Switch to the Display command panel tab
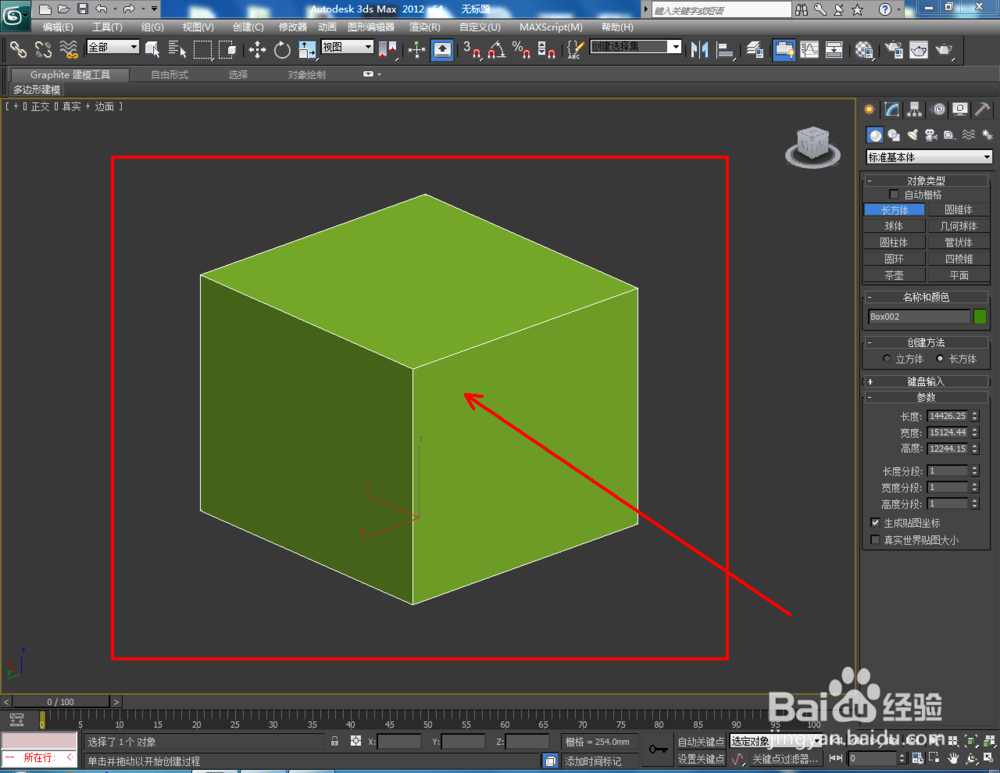The image size is (1000, 773). pyautogui.click(x=960, y=110)
